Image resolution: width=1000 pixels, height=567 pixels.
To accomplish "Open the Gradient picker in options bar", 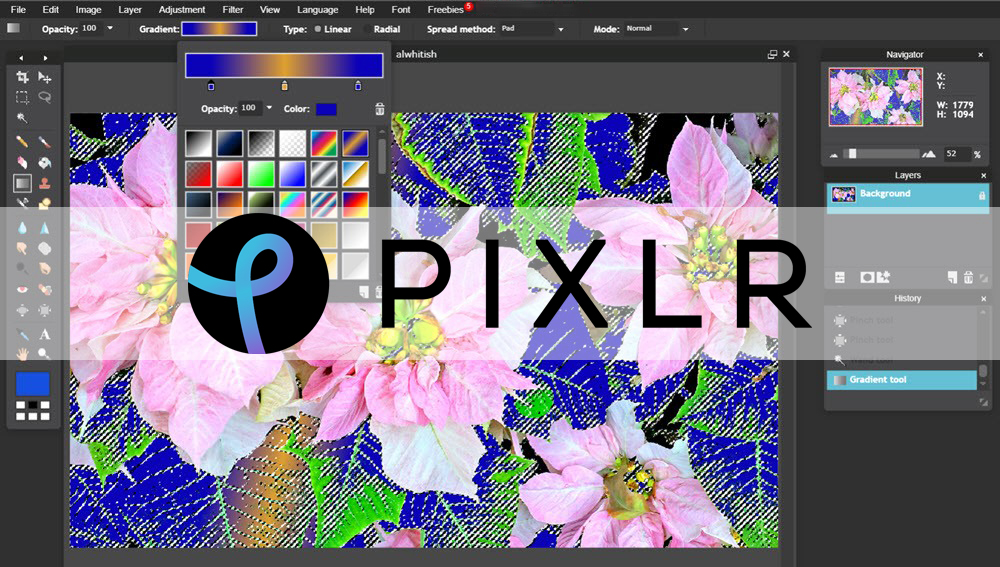I will coord(219,29).
